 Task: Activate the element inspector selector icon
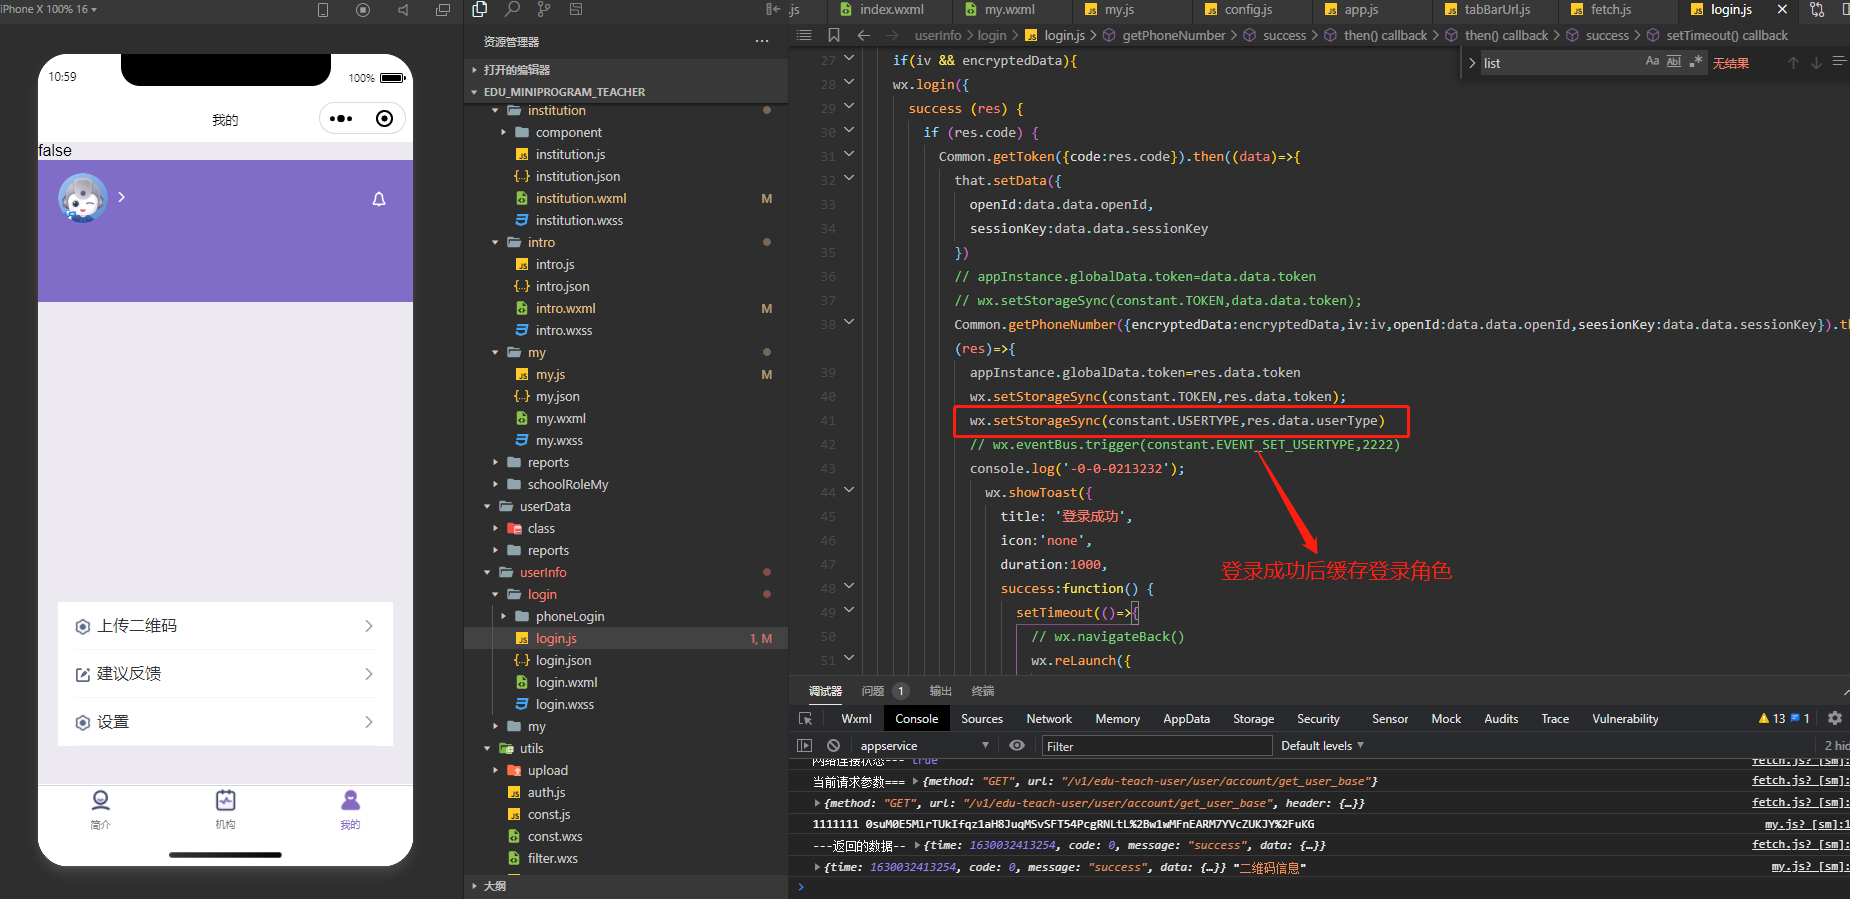806,718
